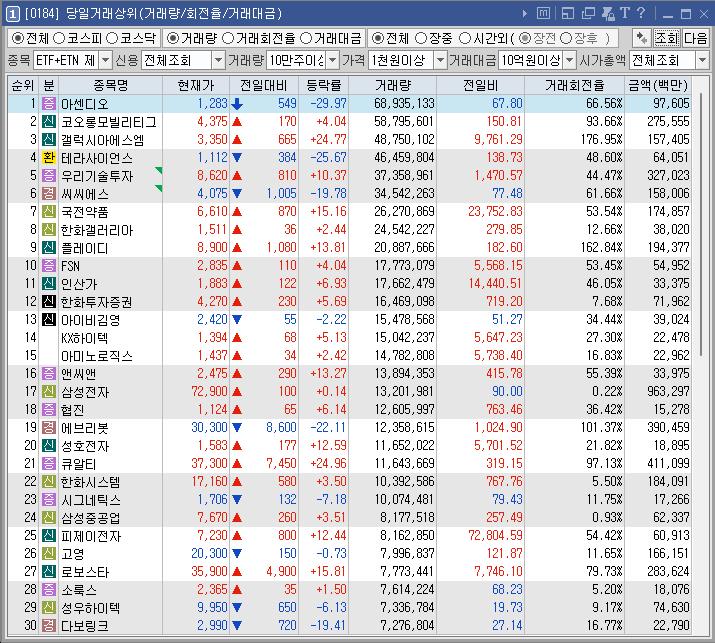
Task: Click the 신 badge on 국전약품 row
Action: (49, 211)
